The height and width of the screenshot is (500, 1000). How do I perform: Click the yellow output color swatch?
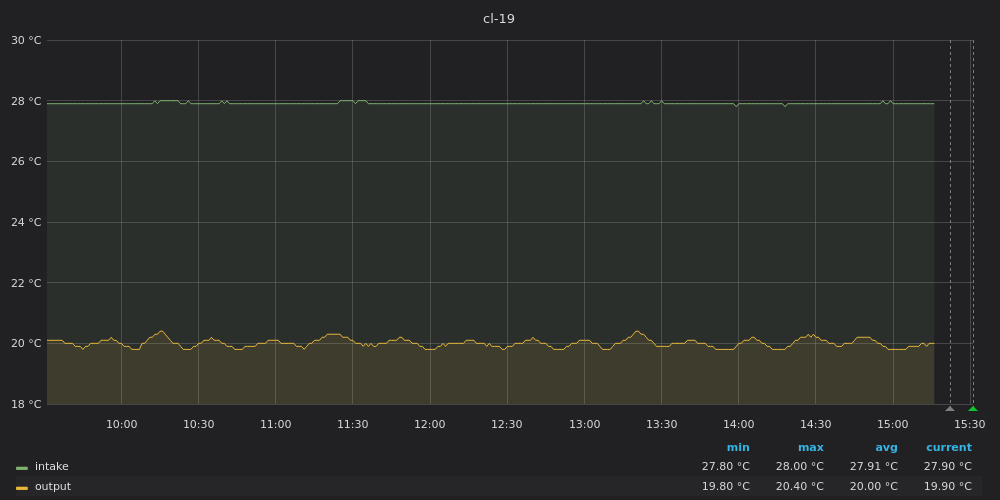(22, 487)
